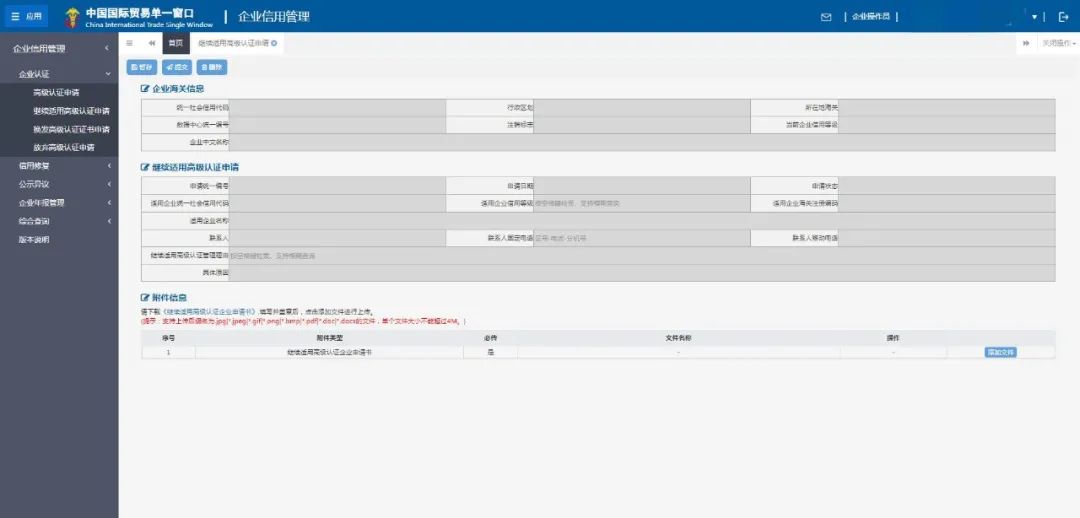Switch to the 首页 tab
This screenshot has width=1080, height=518.
[x=176, y=43]
